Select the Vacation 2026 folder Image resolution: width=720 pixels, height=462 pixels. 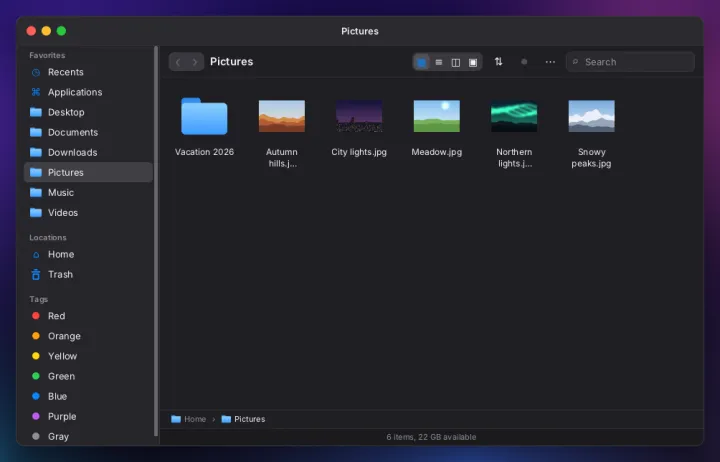[x=204, y=116]
